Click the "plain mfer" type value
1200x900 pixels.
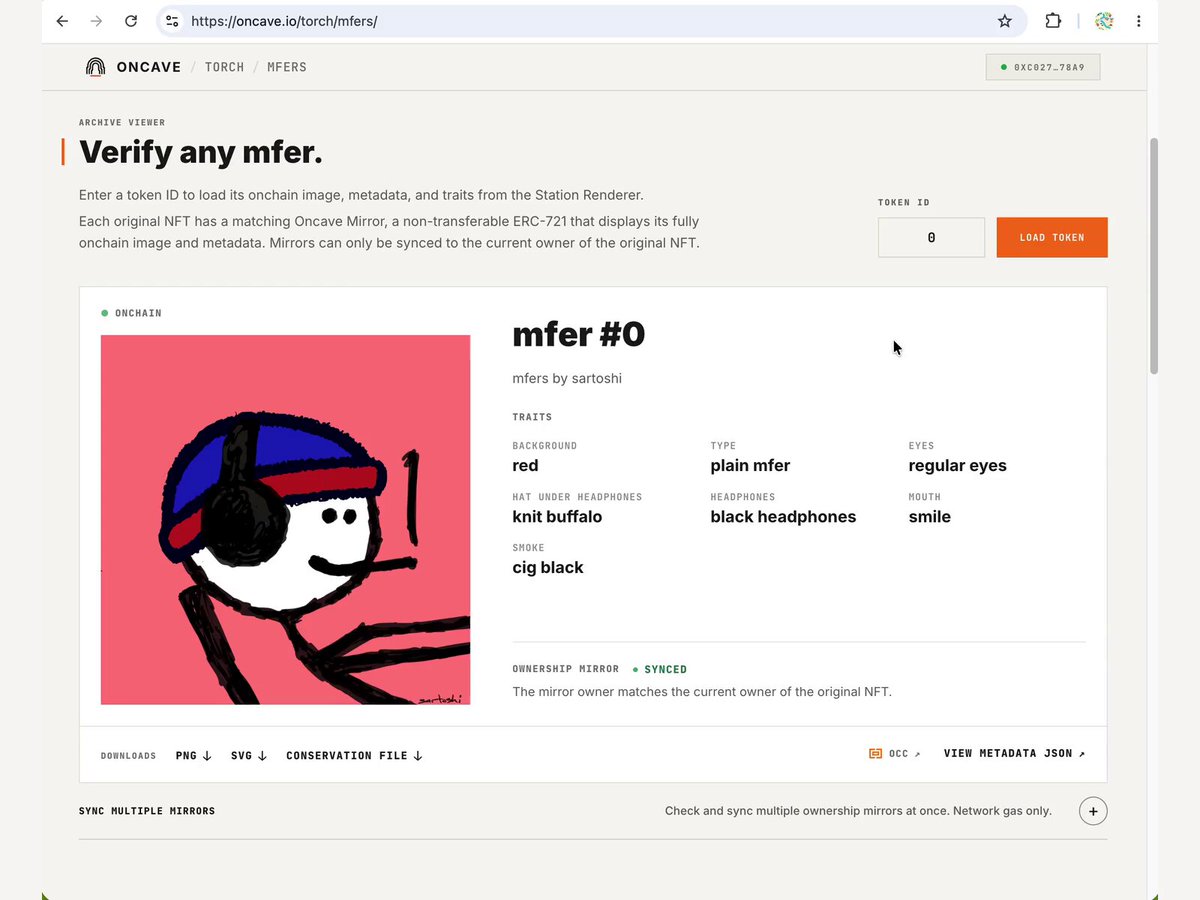click(x=750, y=466)
